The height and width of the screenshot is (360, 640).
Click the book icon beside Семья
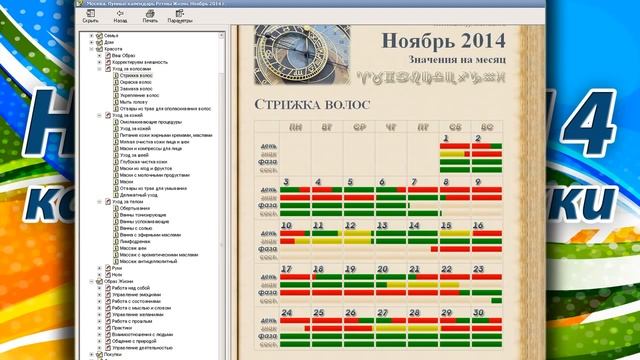coord(99,36)
